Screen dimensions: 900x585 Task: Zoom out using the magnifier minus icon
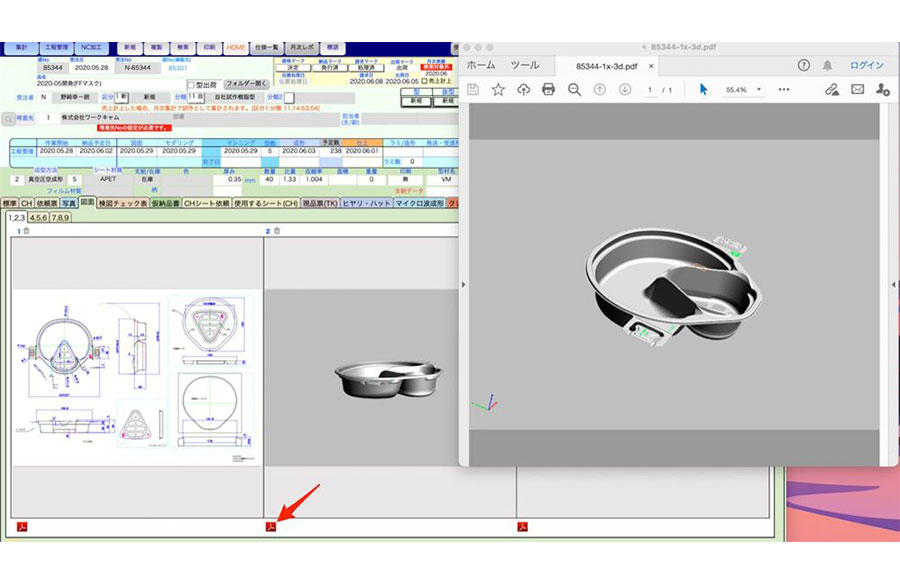[x=574, y=89]
